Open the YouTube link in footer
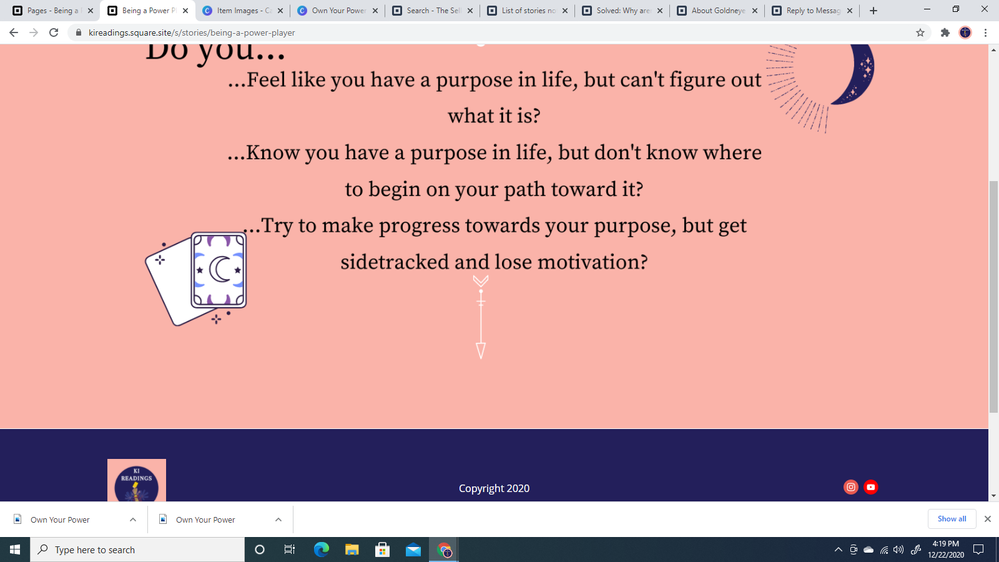Image resolution: width=999 pixels, height=562 pixels. pyautogui.click(x=870, y=487)
